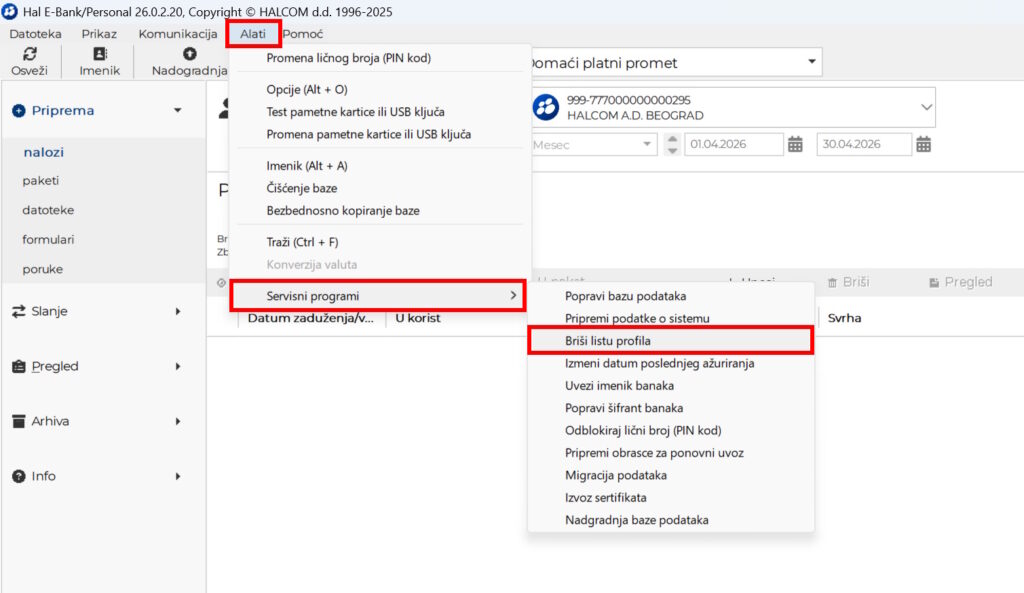This screenshot has width=1024, height=593.
Task: Open paketi in the sidebar
Action: (x=41, y=181)
